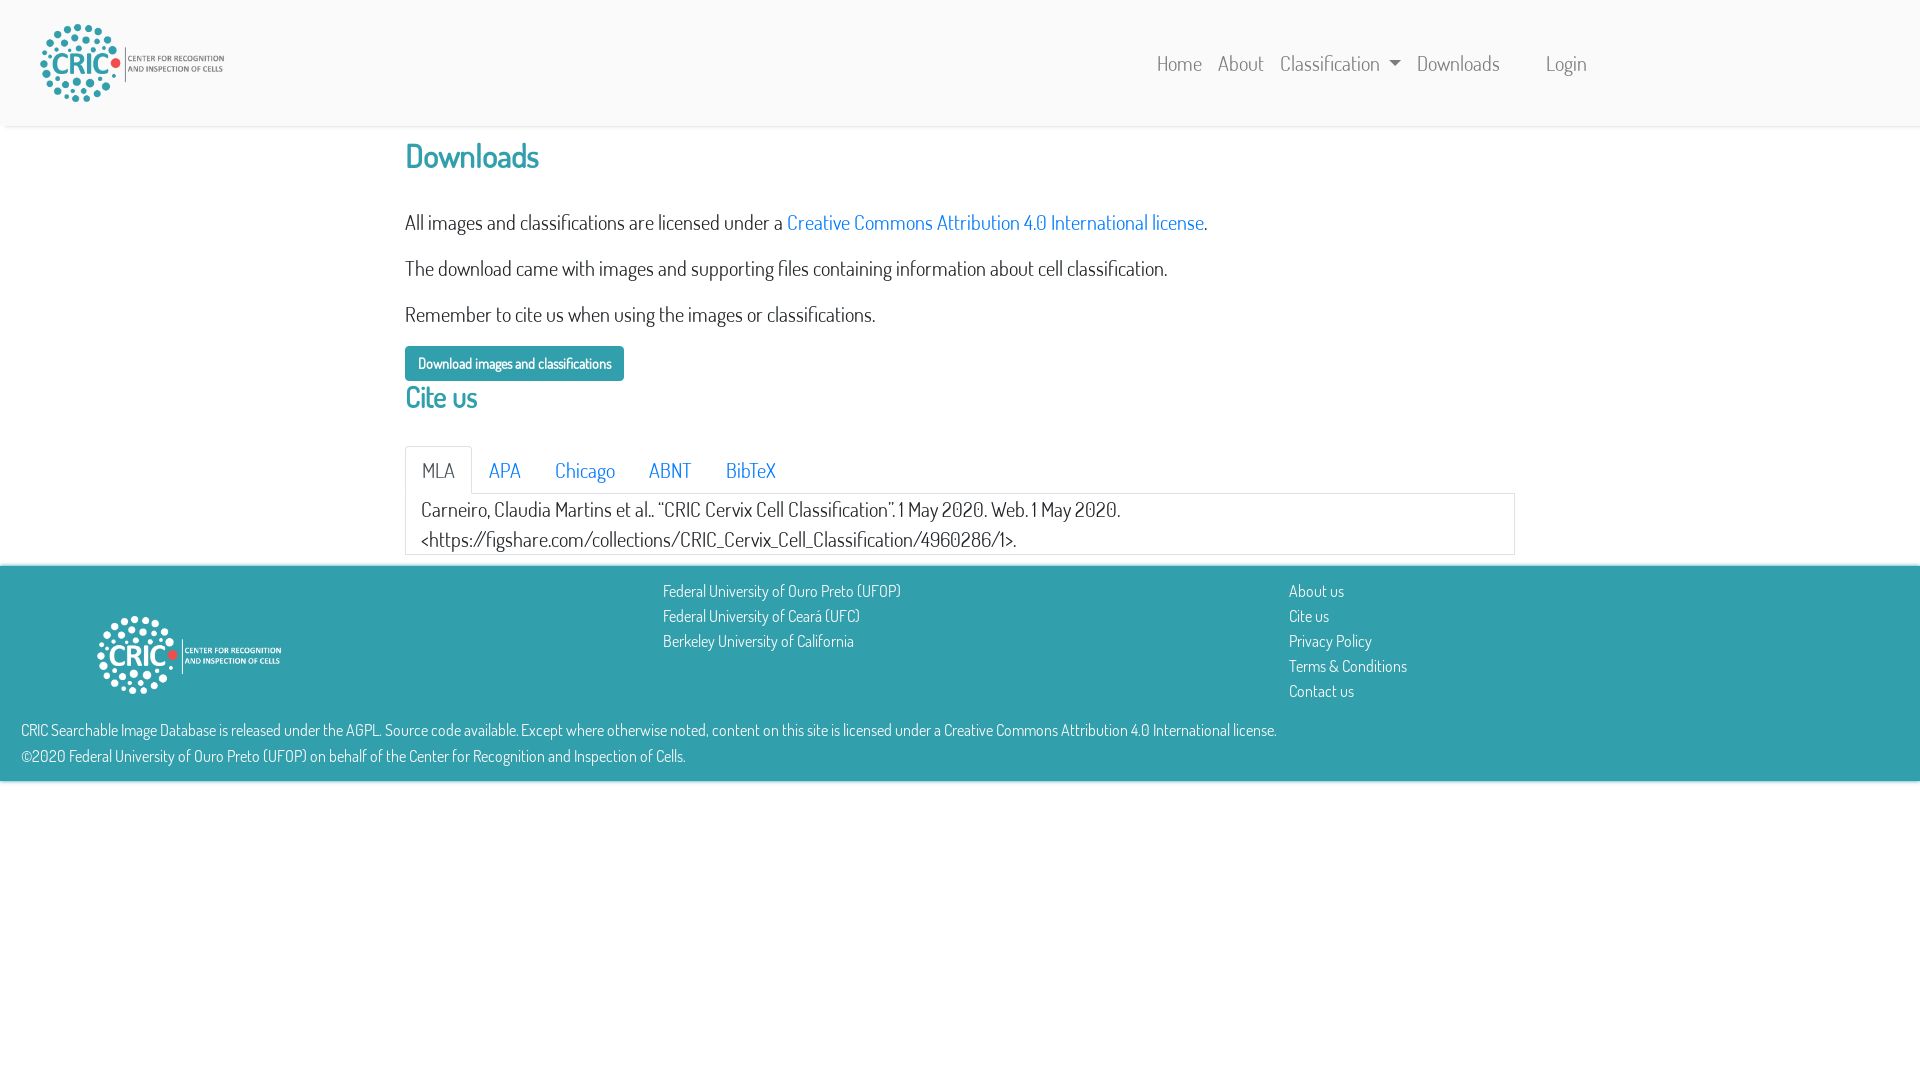Click About us in the footer
1920x1080 pixels.
1316,591
